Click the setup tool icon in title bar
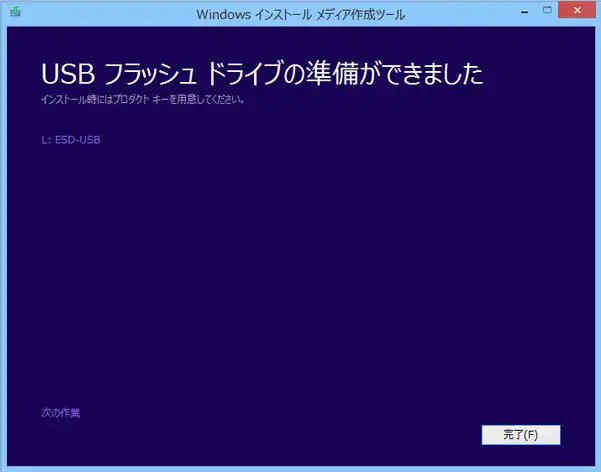 [15, 12]
